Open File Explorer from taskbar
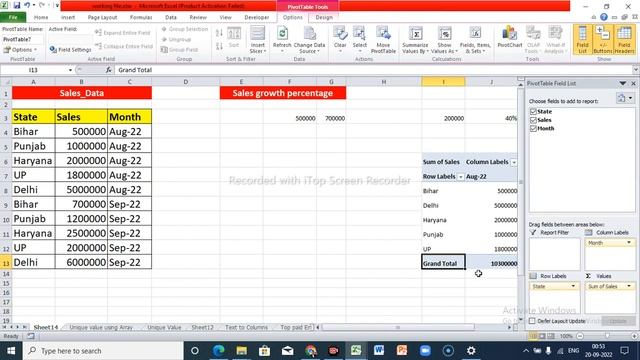640x360 pixels. tap(242, 351)
